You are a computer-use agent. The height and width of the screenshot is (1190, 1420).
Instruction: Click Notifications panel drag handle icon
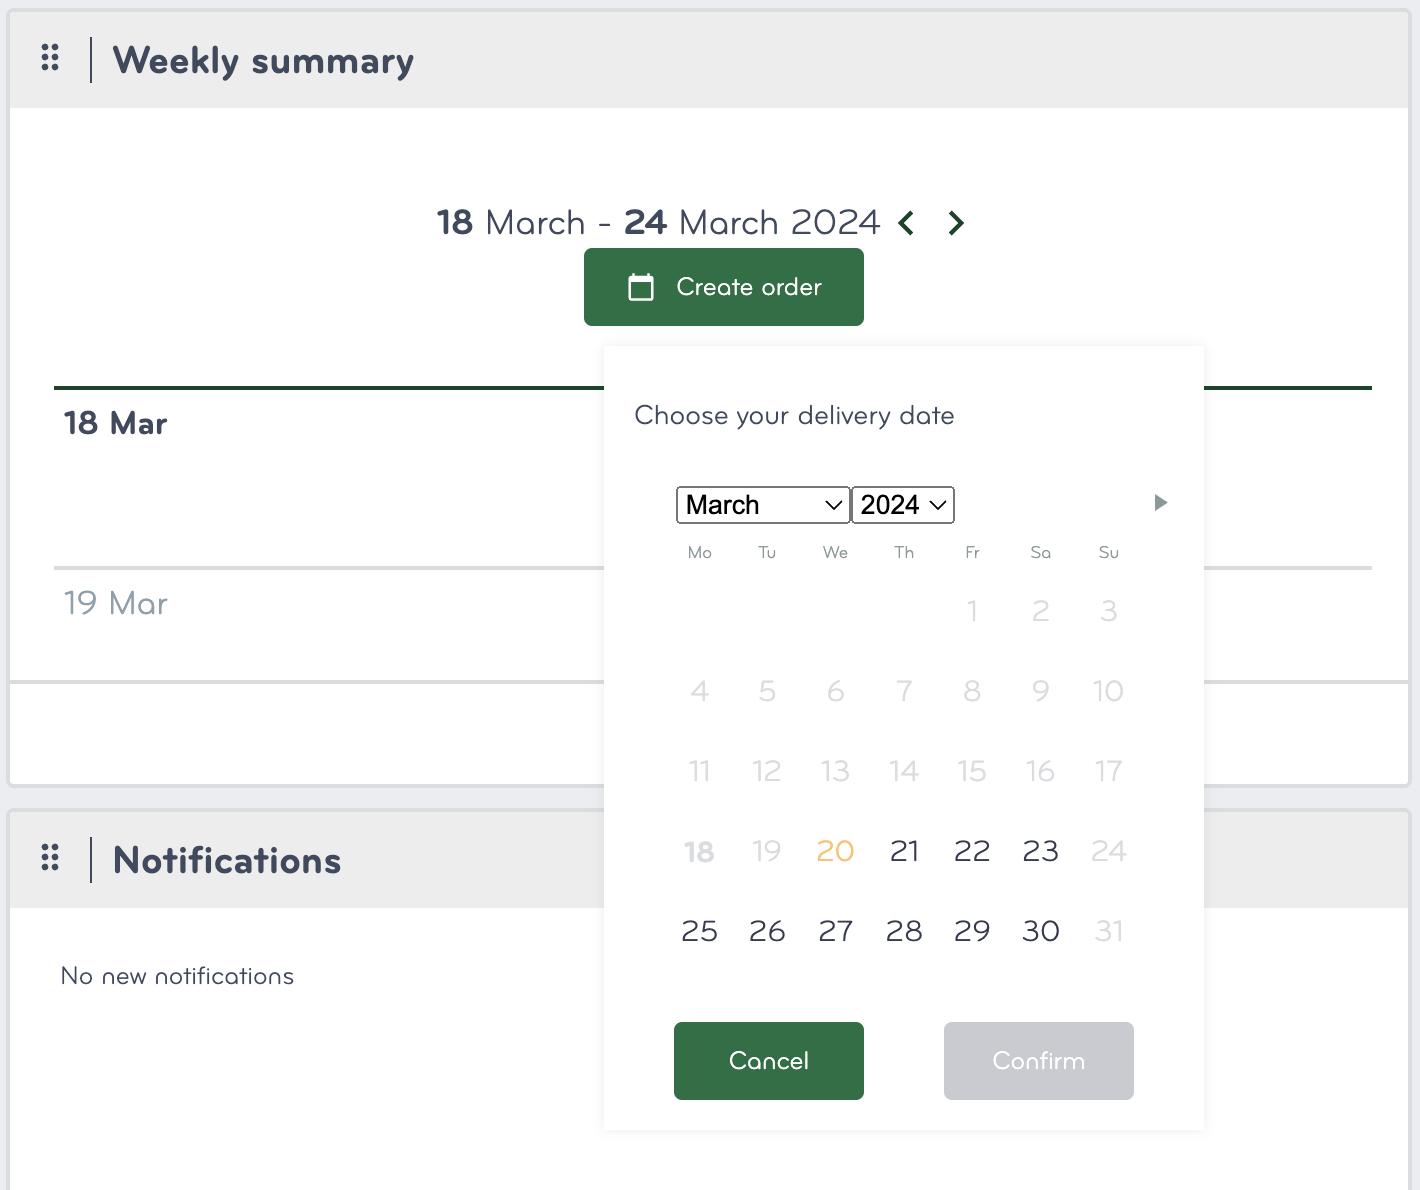click(50, 858)
